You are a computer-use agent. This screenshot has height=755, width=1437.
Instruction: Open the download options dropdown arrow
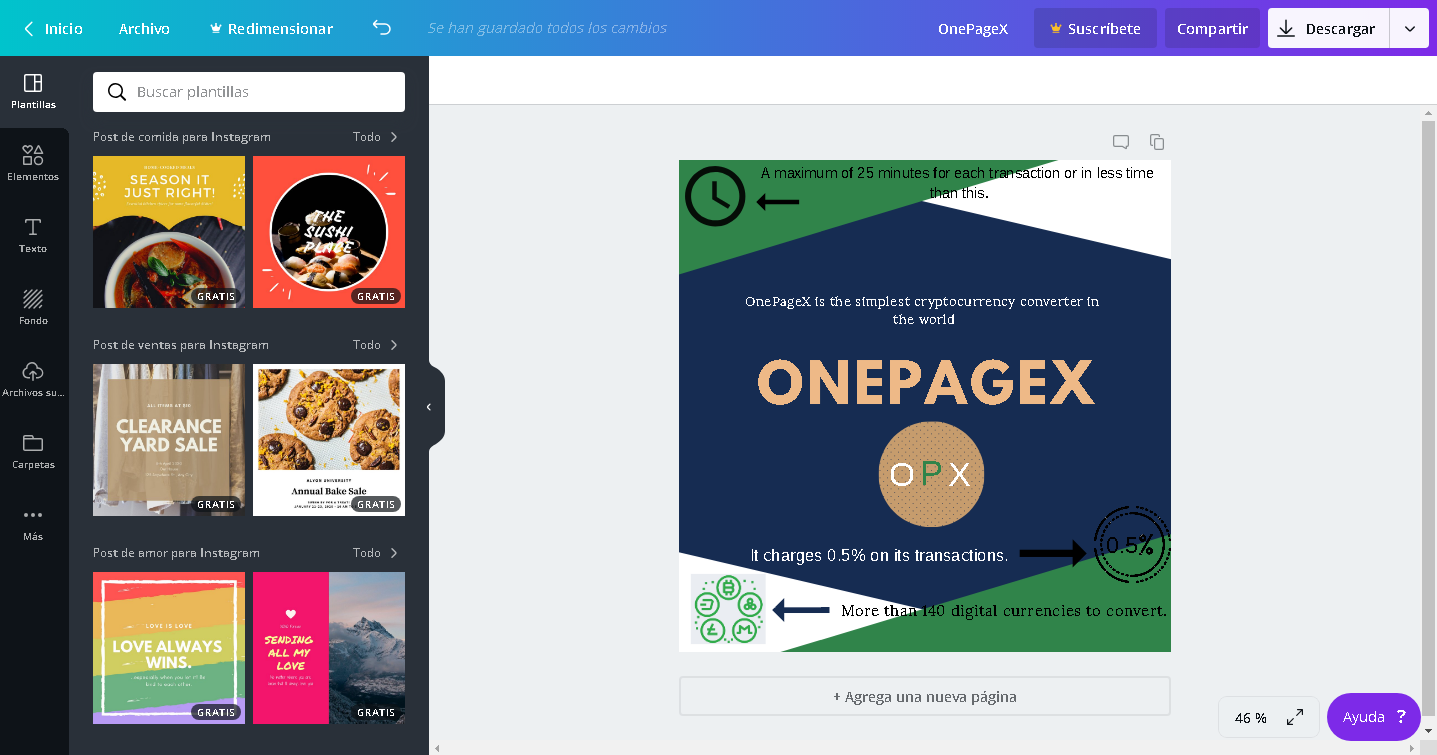pyautogui.click(x=1410, y=29)
